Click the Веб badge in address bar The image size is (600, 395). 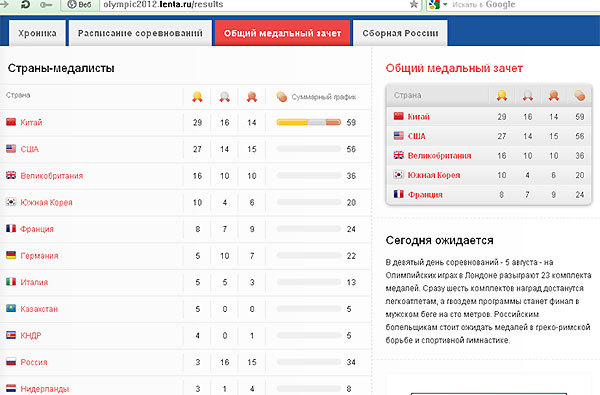click(79, 5)
